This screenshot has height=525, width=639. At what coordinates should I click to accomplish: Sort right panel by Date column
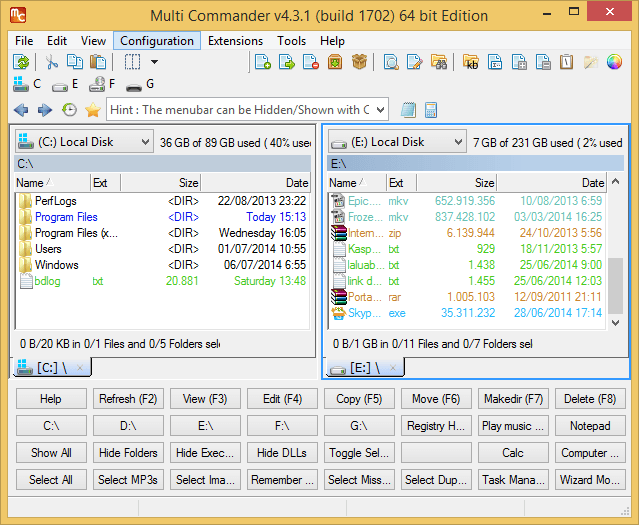click(551, 183)
